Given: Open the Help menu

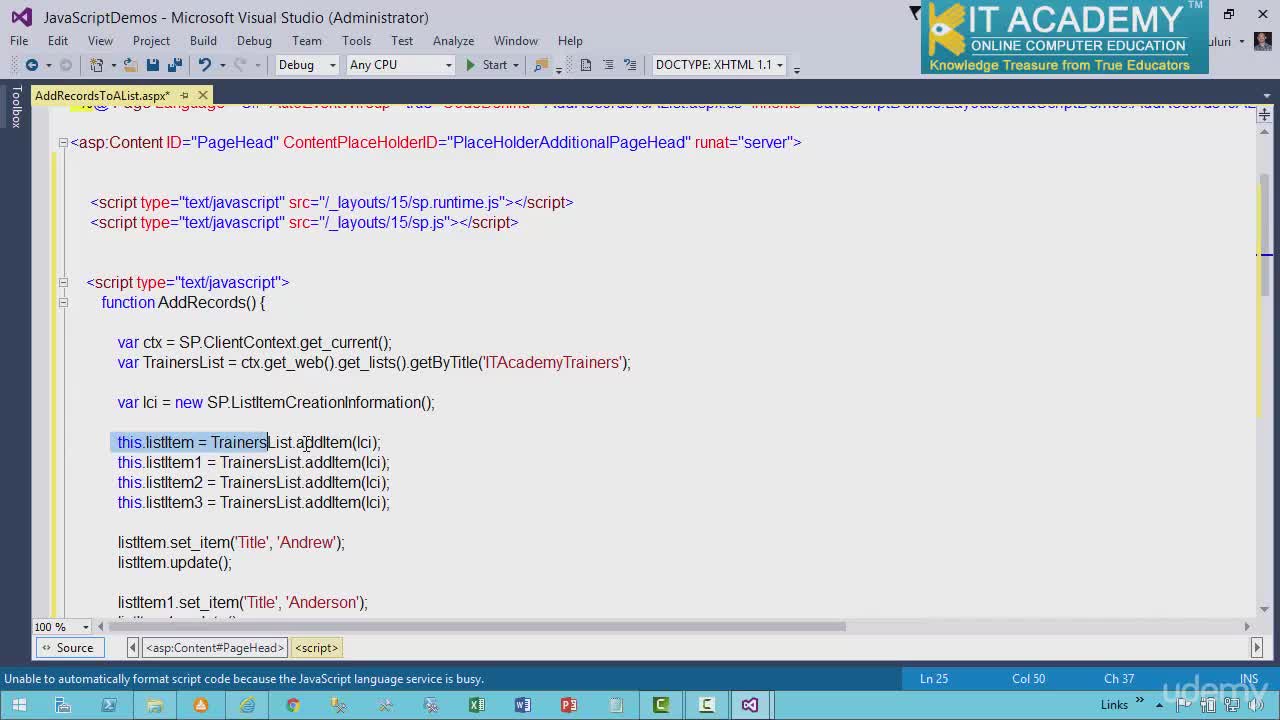Looking at the screenshot, I should [570, 41].
